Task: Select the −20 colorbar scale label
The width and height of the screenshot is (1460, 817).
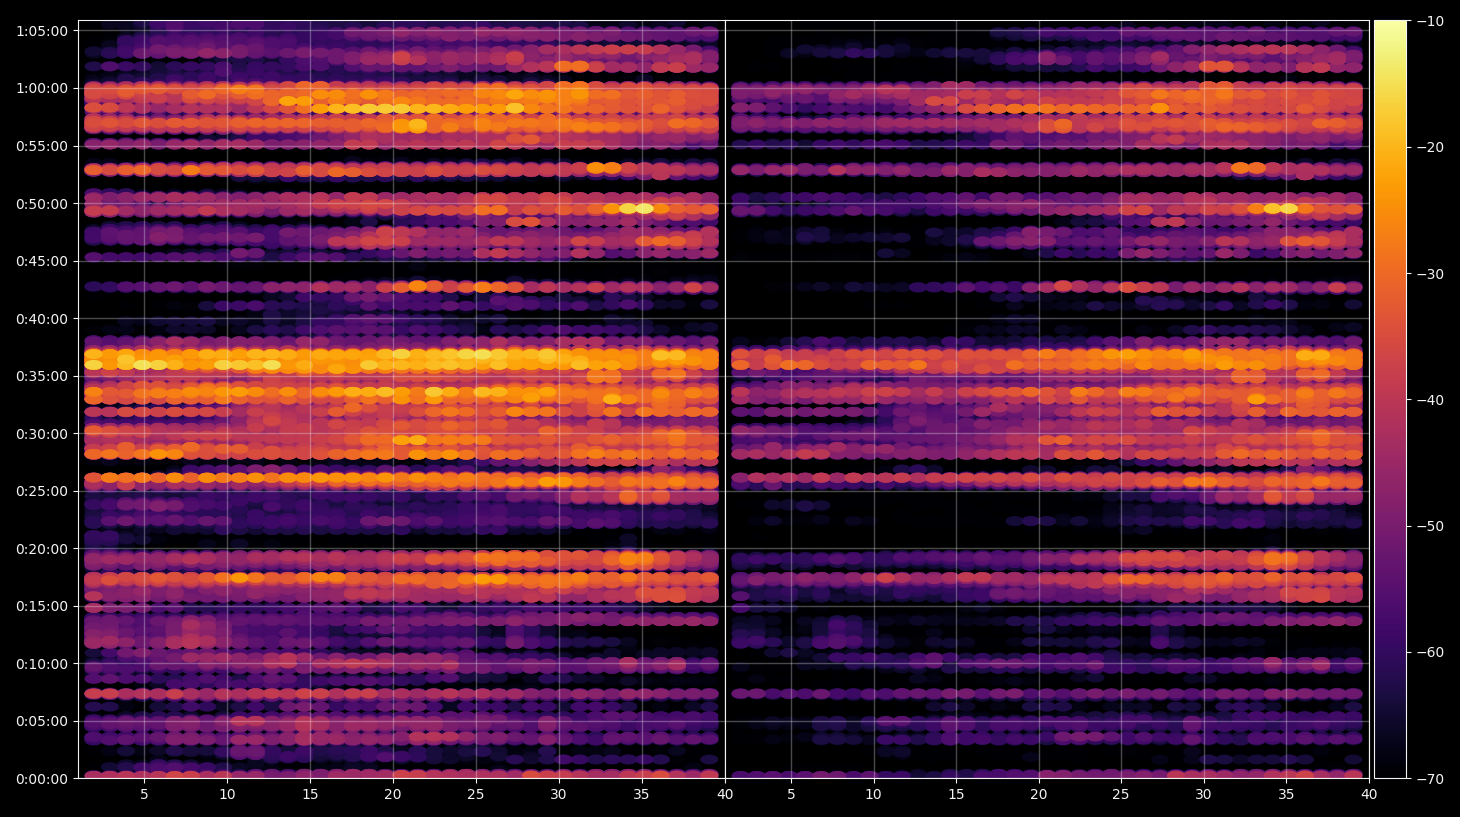Action: [1431, 147]
